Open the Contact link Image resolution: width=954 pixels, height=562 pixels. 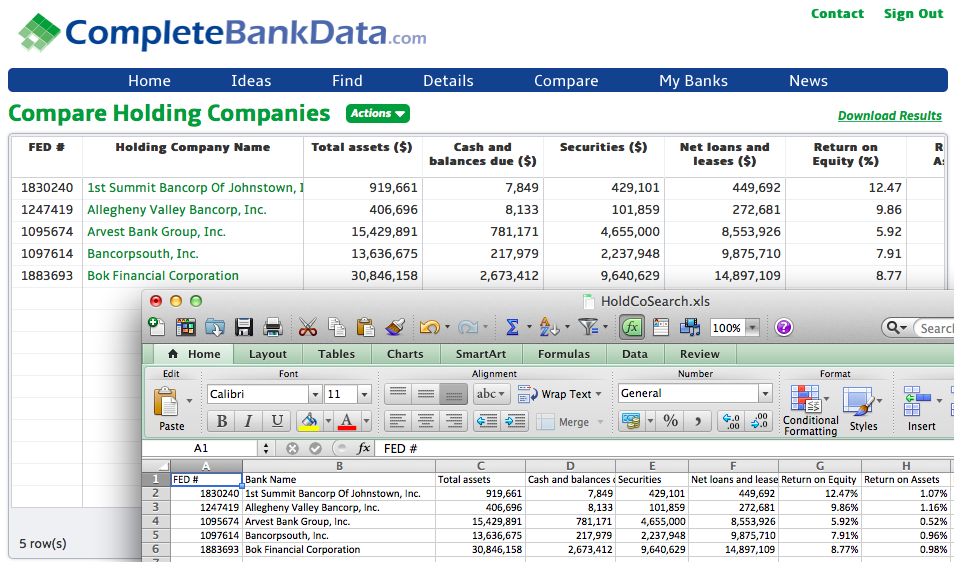837,13
